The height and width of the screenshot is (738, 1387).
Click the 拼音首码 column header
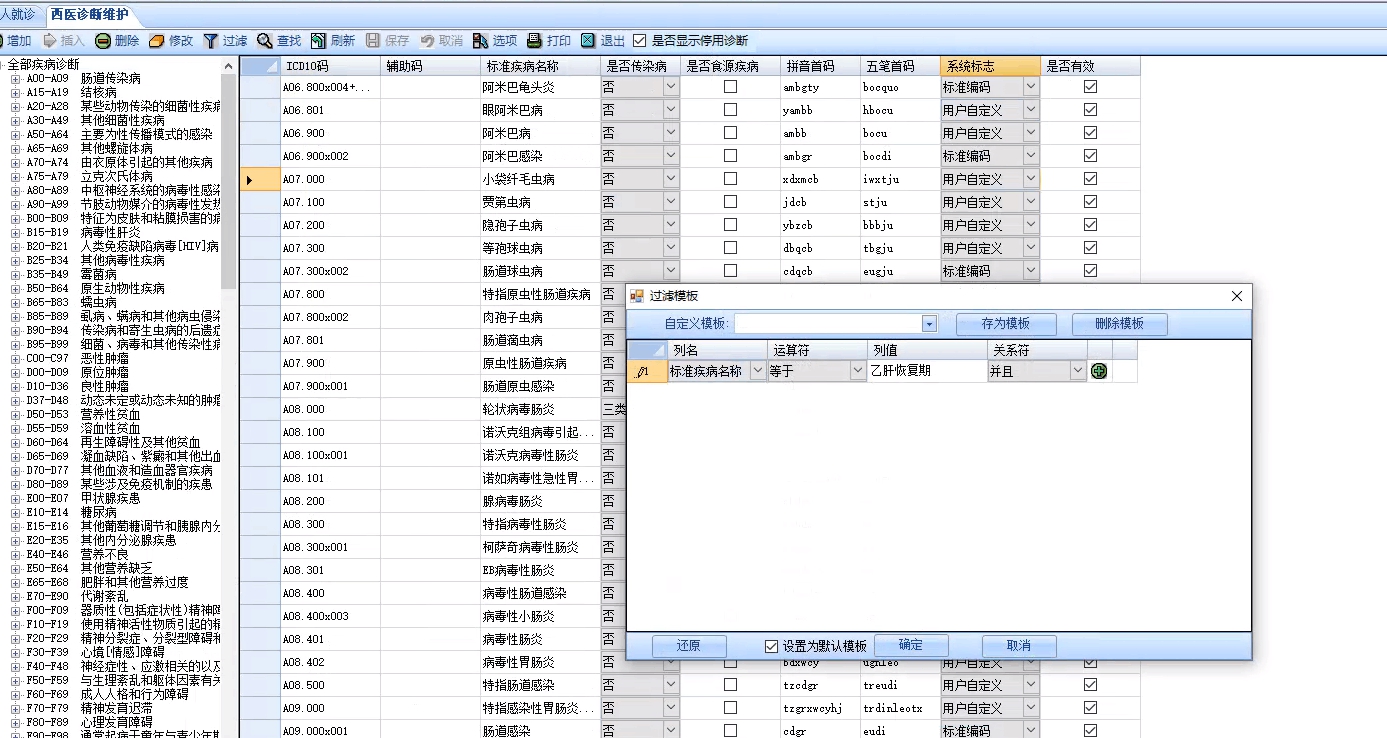click(820, 66)
